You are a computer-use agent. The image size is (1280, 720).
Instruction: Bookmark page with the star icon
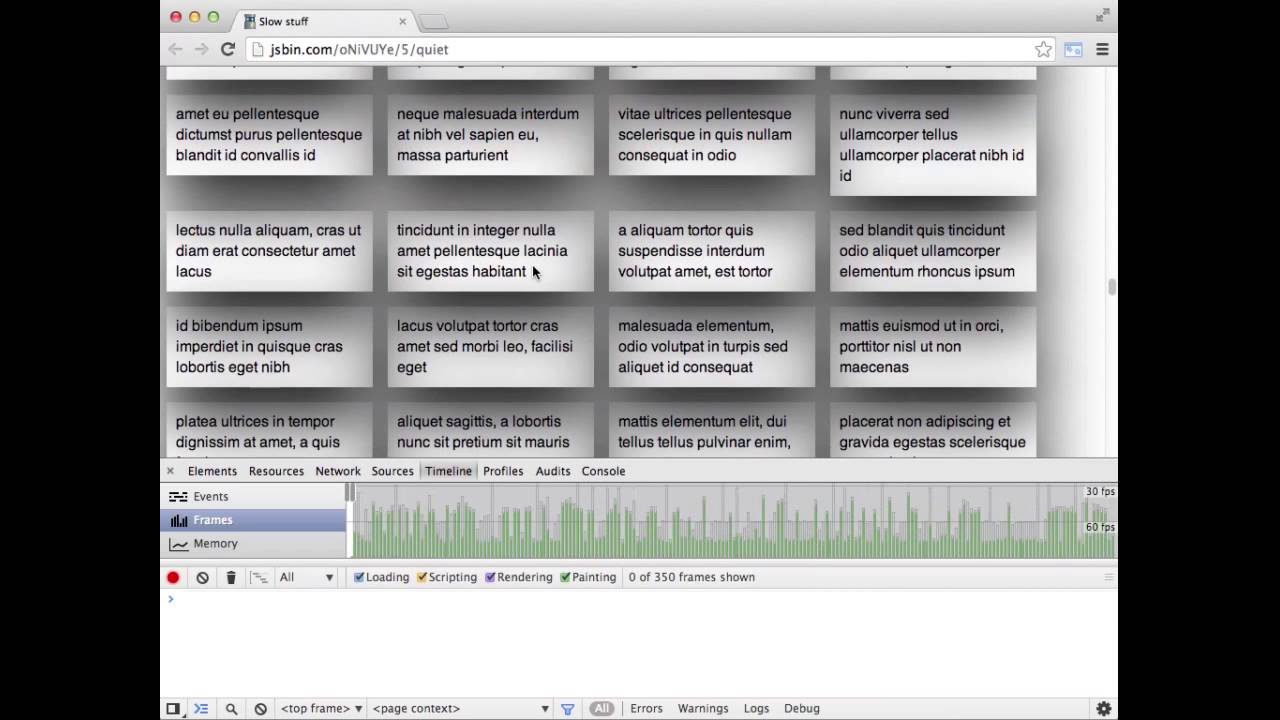click(1043, 49)
